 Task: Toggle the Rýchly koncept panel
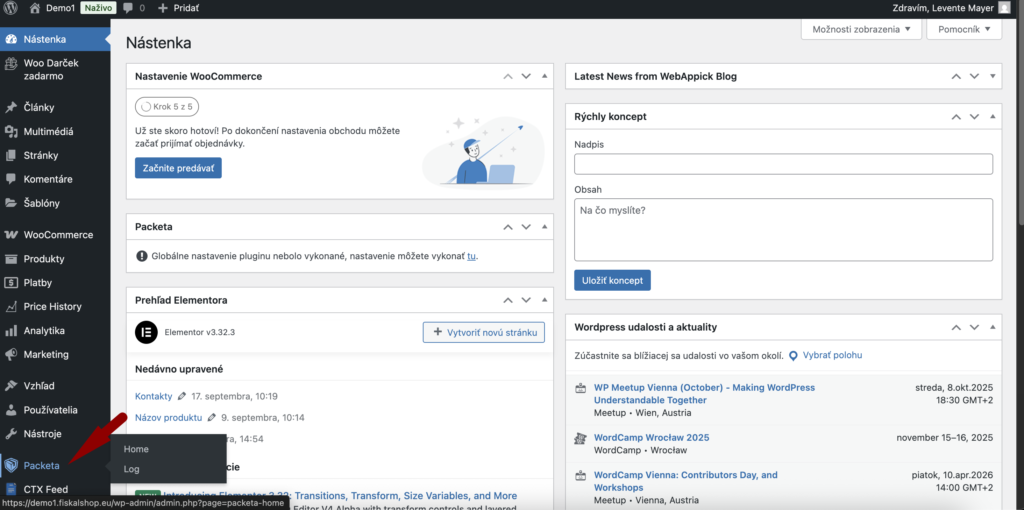point(992,117)
